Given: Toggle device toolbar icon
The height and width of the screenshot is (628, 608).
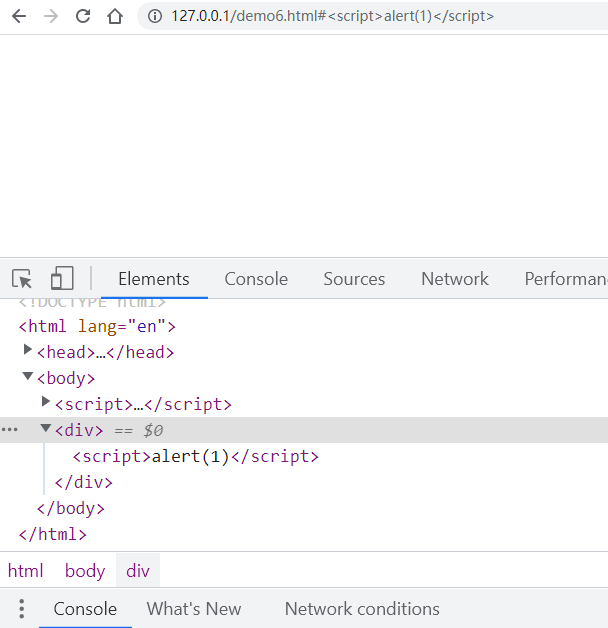Looking at the screenshot, I should click(x=62, y=278).
